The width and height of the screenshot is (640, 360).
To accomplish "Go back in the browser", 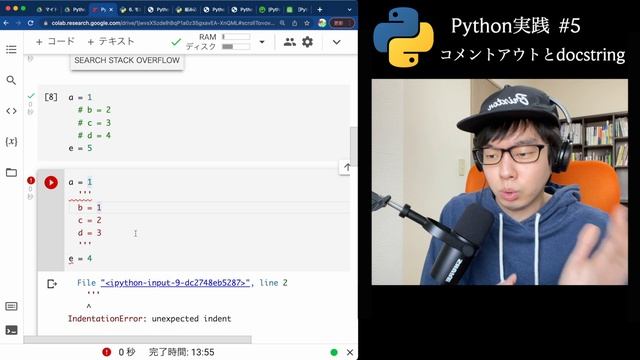I will tap(6, 23).
